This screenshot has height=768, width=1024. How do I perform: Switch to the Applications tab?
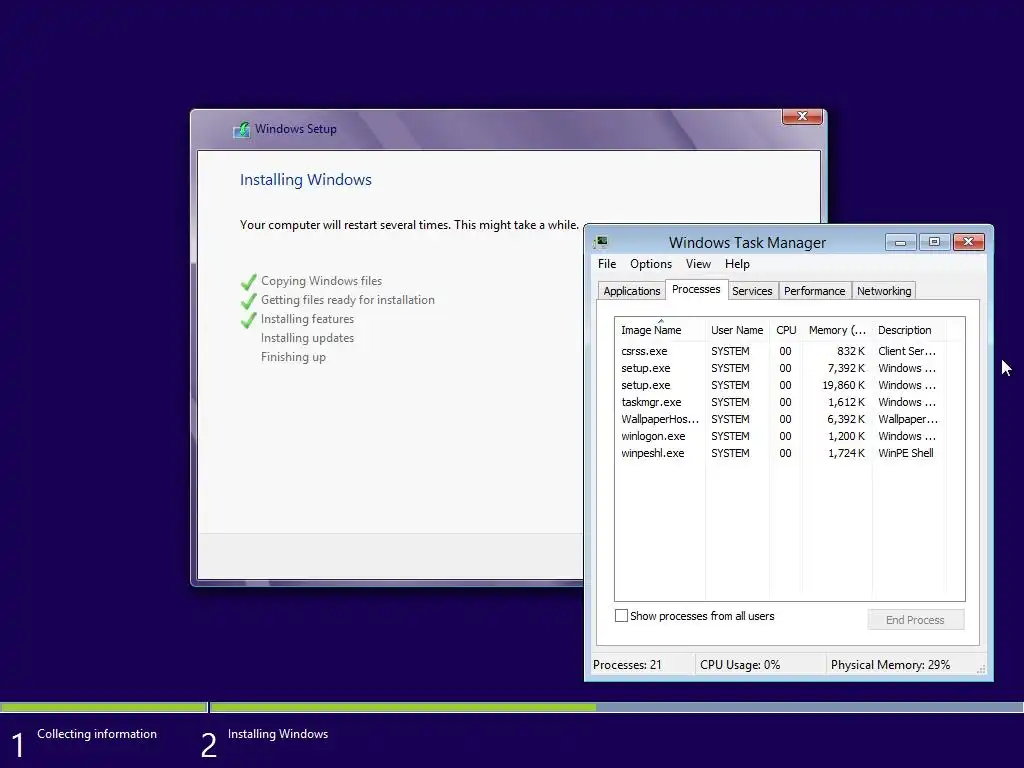[x=632, y=291]
